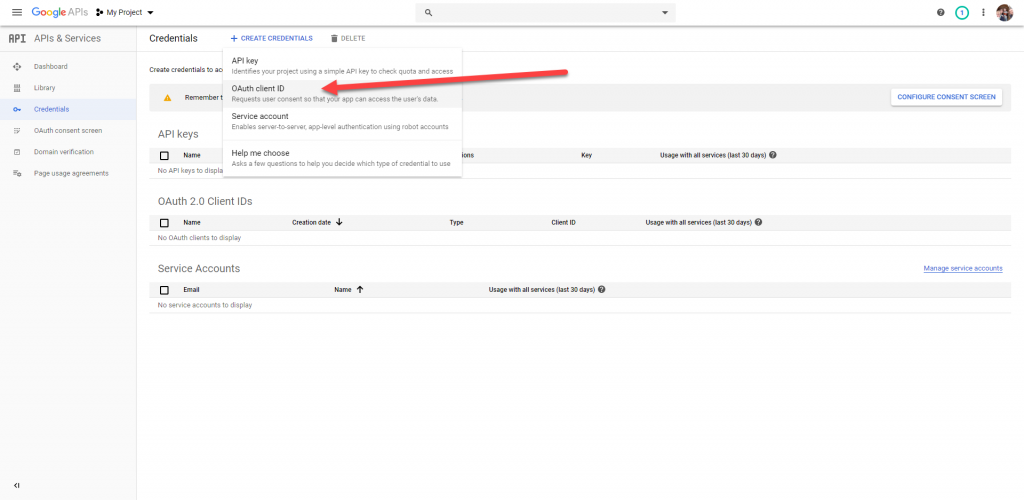The image size is (1024, 500).
Task: Click the Library sidebar icon
Action: (18, 87)
